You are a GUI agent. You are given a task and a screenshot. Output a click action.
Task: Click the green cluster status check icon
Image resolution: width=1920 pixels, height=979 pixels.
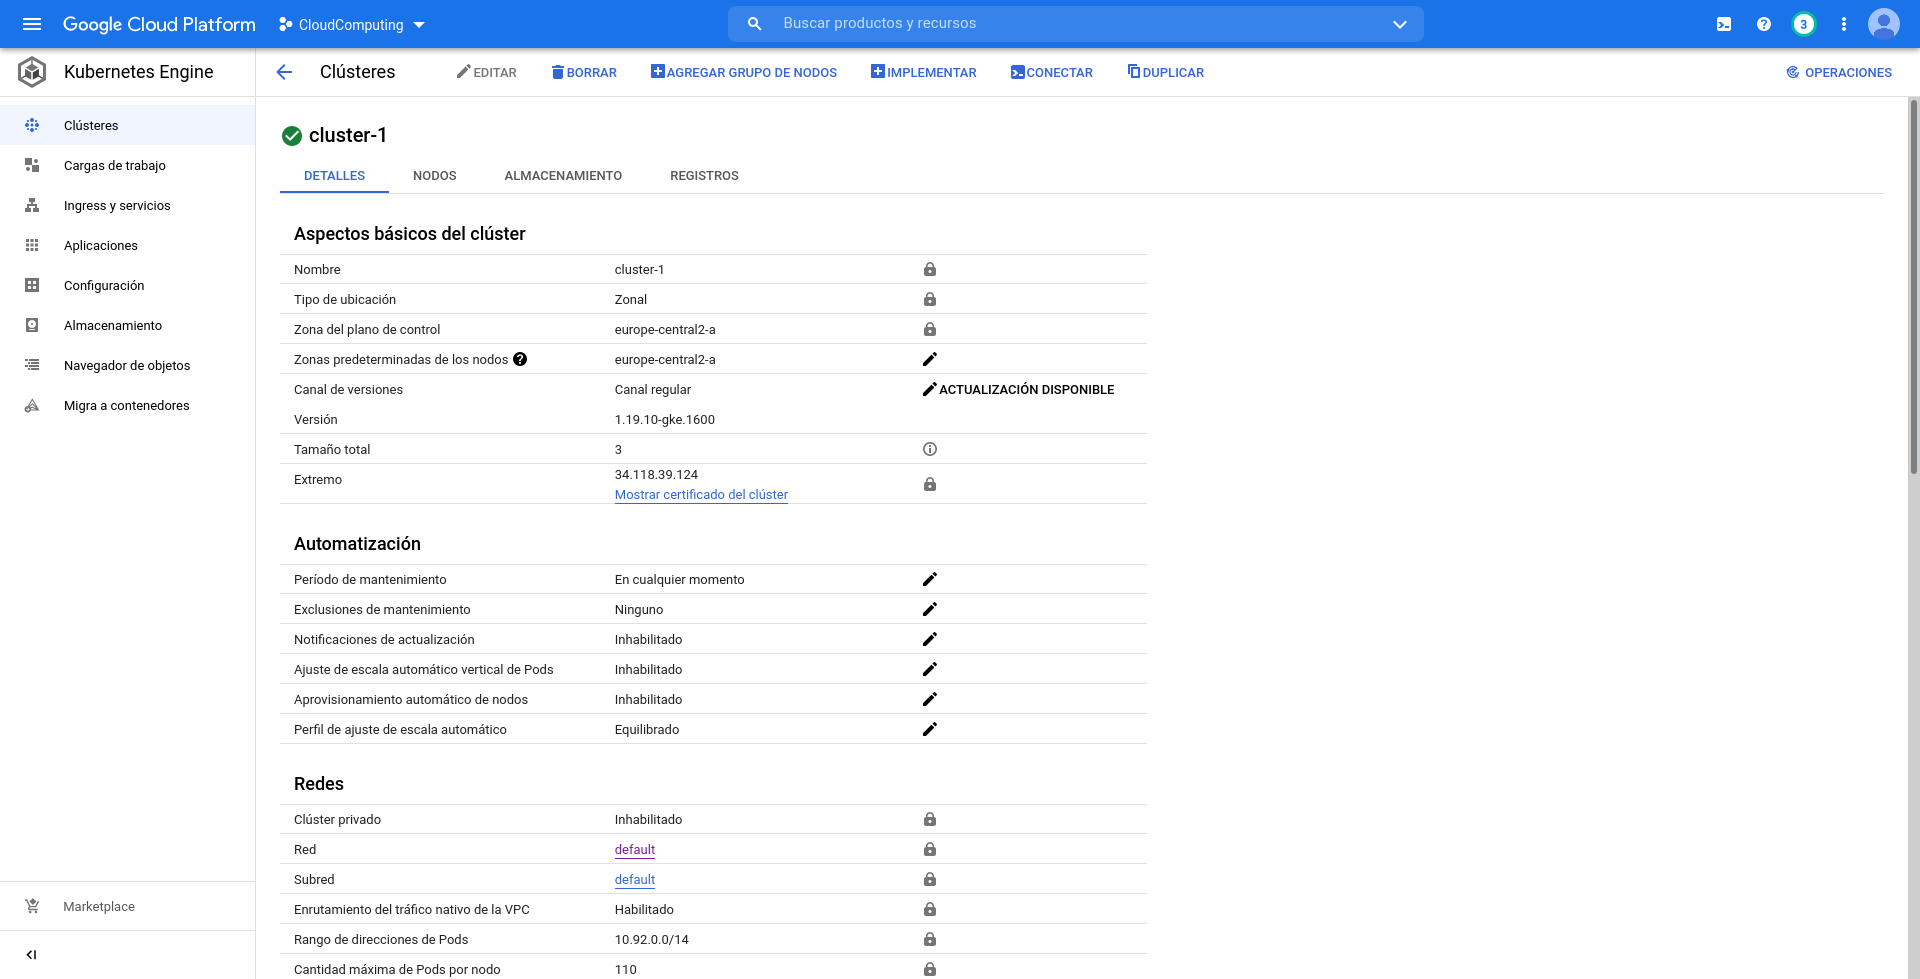tap(292, 136)
